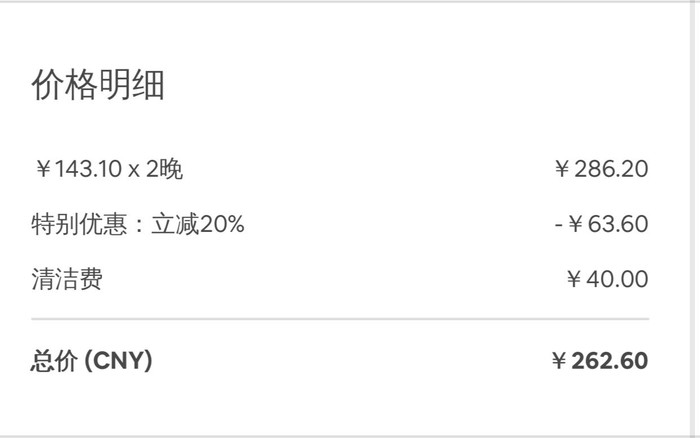Click the yen symbol before 286.20
The width and height of the screenshot is (700, 438).
(x=563, y=170)
